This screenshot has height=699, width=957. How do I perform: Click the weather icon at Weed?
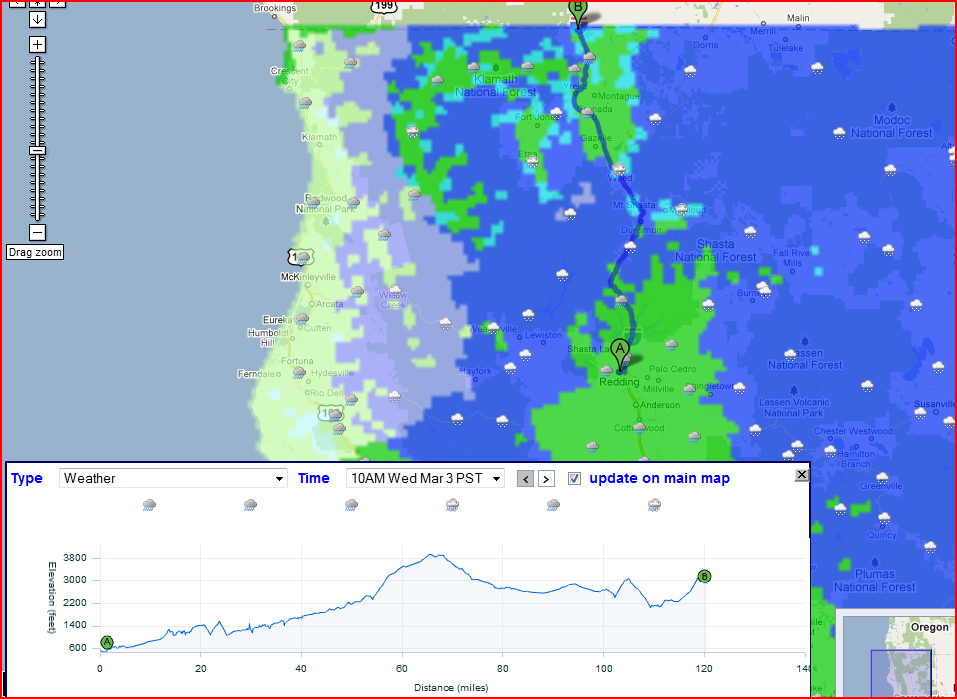tap(618, 169)
